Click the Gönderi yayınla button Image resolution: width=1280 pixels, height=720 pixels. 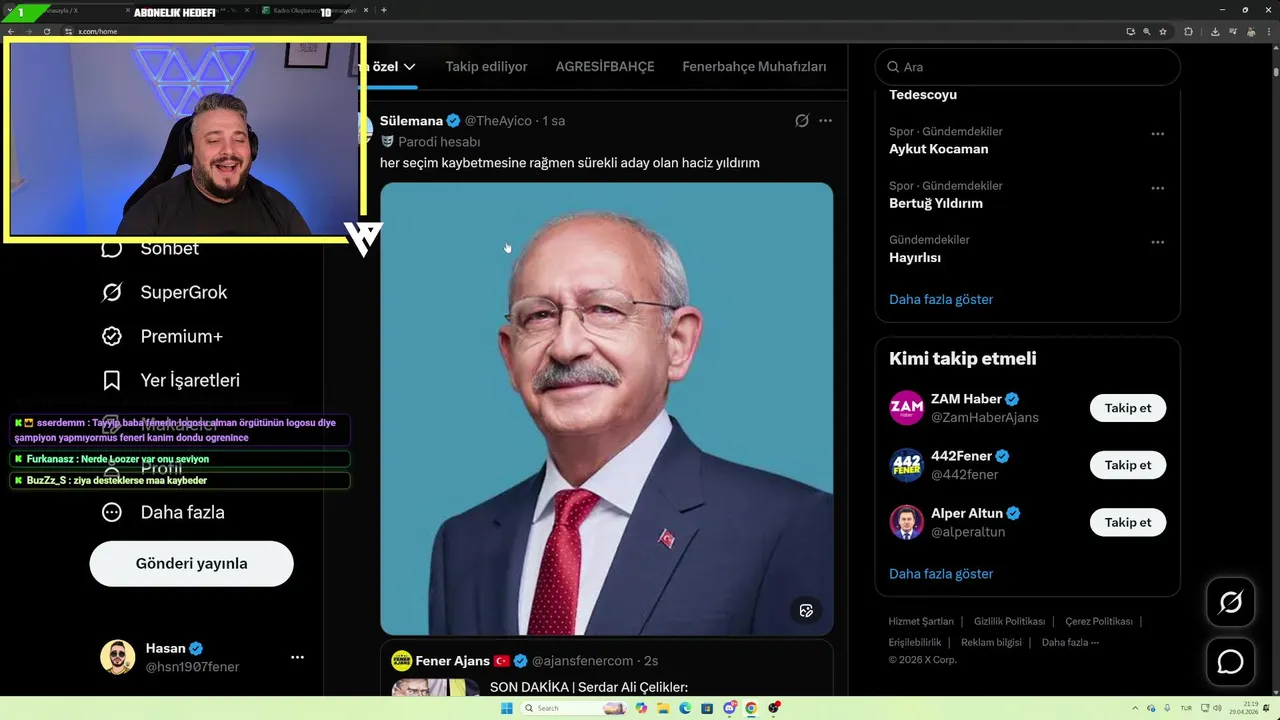(x=191, y=563)
